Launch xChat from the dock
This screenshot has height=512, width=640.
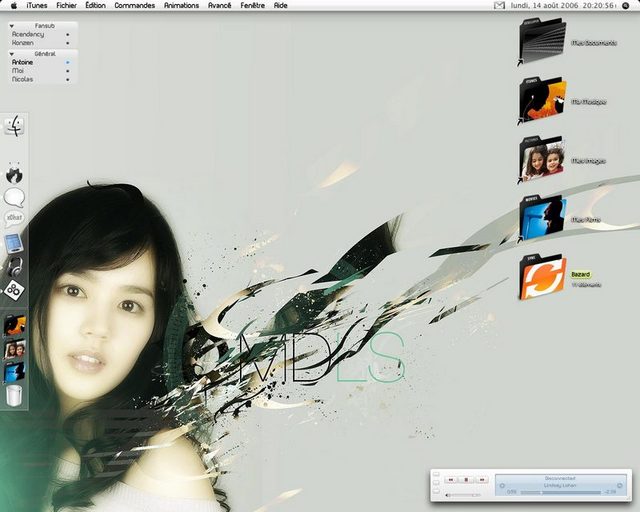(14, 219)
